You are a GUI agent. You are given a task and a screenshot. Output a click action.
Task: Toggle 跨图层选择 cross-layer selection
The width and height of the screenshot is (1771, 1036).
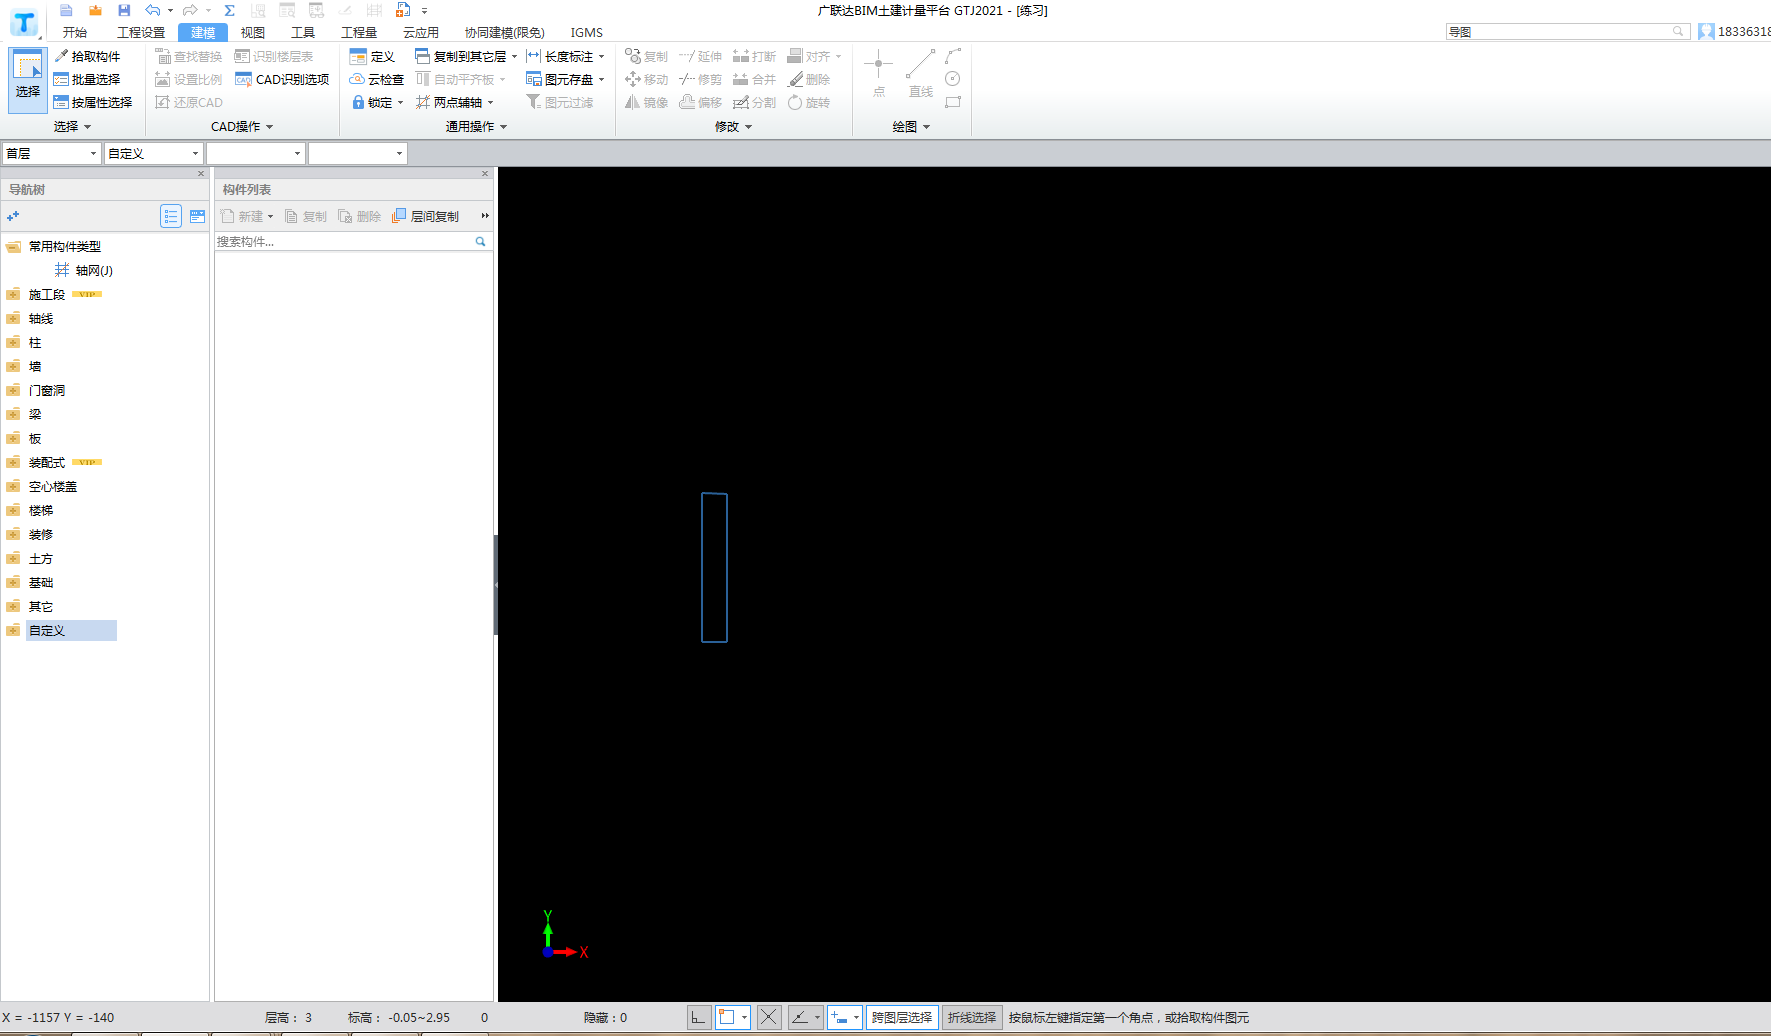click(901, 1017)
